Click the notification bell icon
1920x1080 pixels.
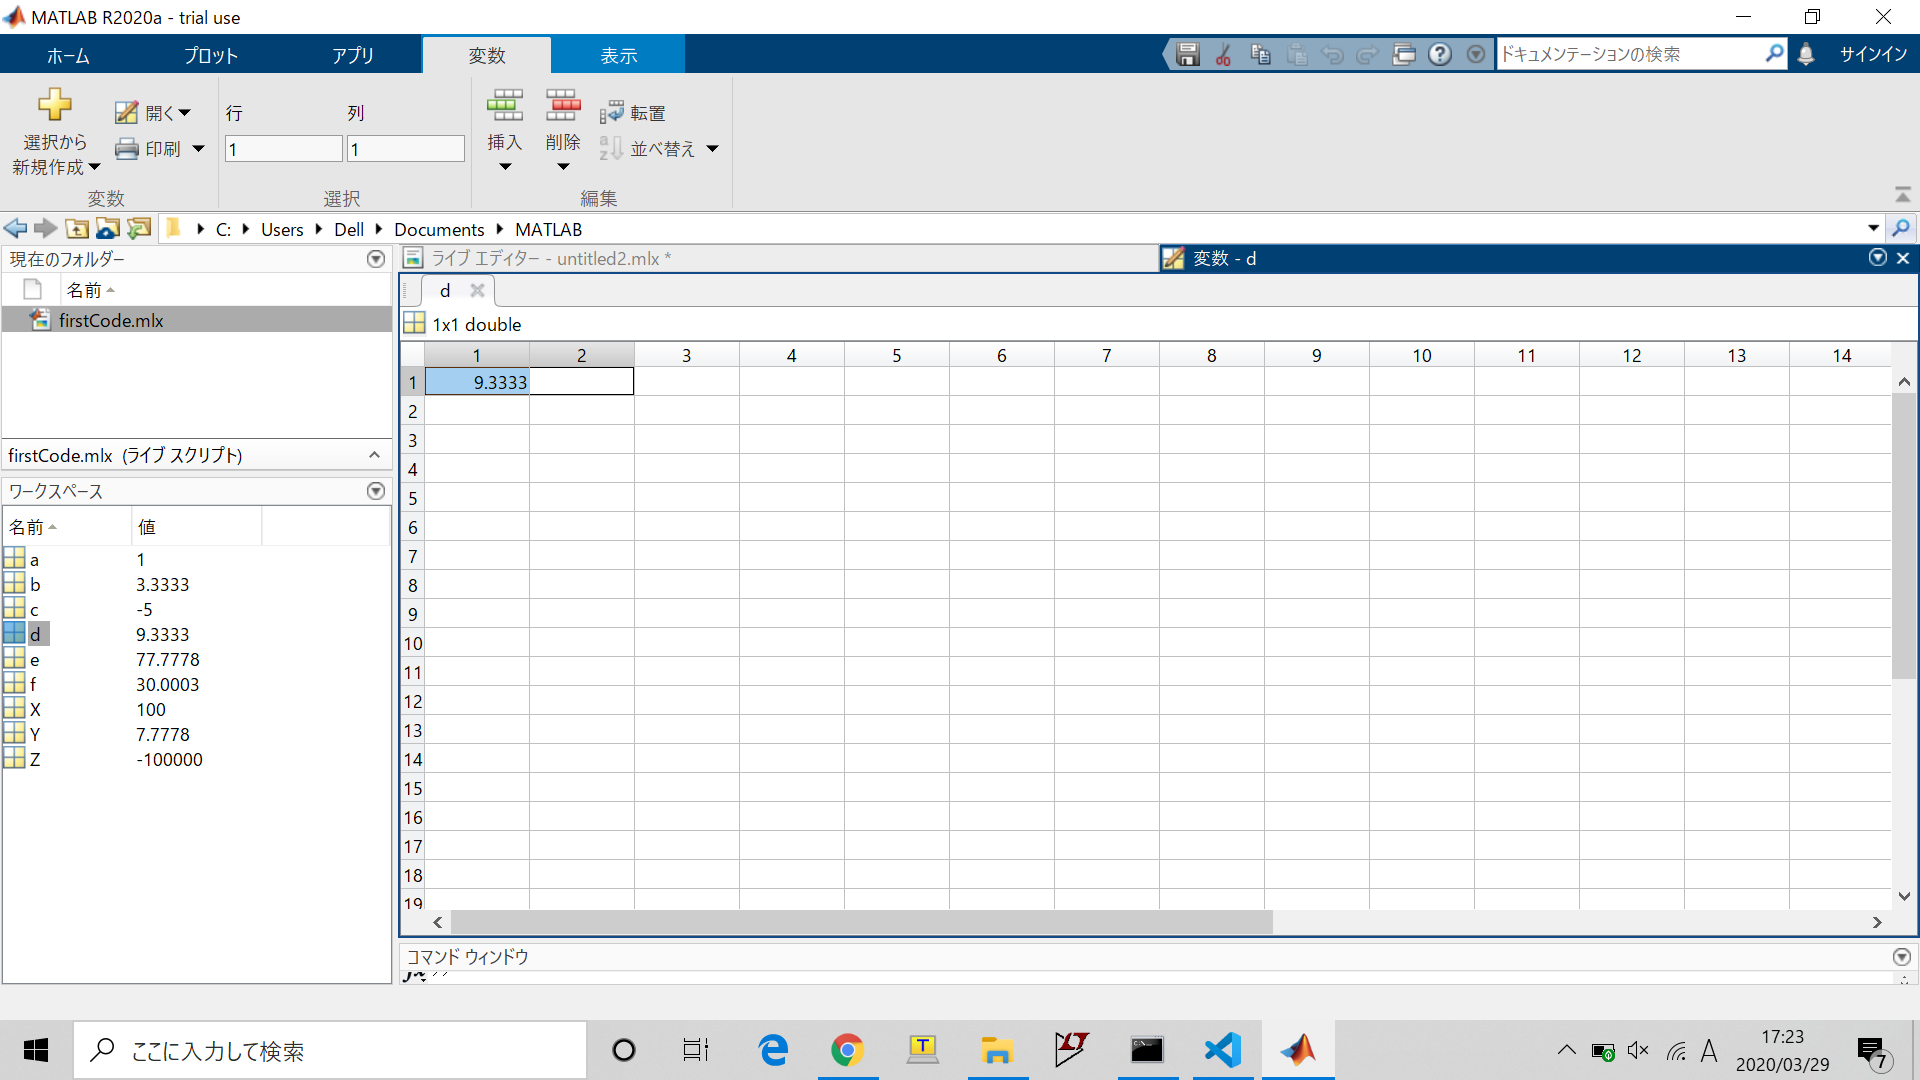point(1806,54)
